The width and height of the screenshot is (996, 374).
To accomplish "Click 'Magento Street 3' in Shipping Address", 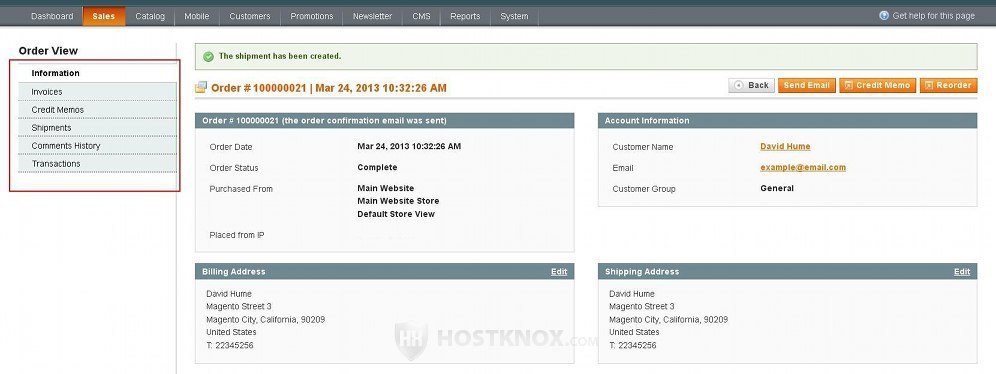I will [x=642, y=307].
